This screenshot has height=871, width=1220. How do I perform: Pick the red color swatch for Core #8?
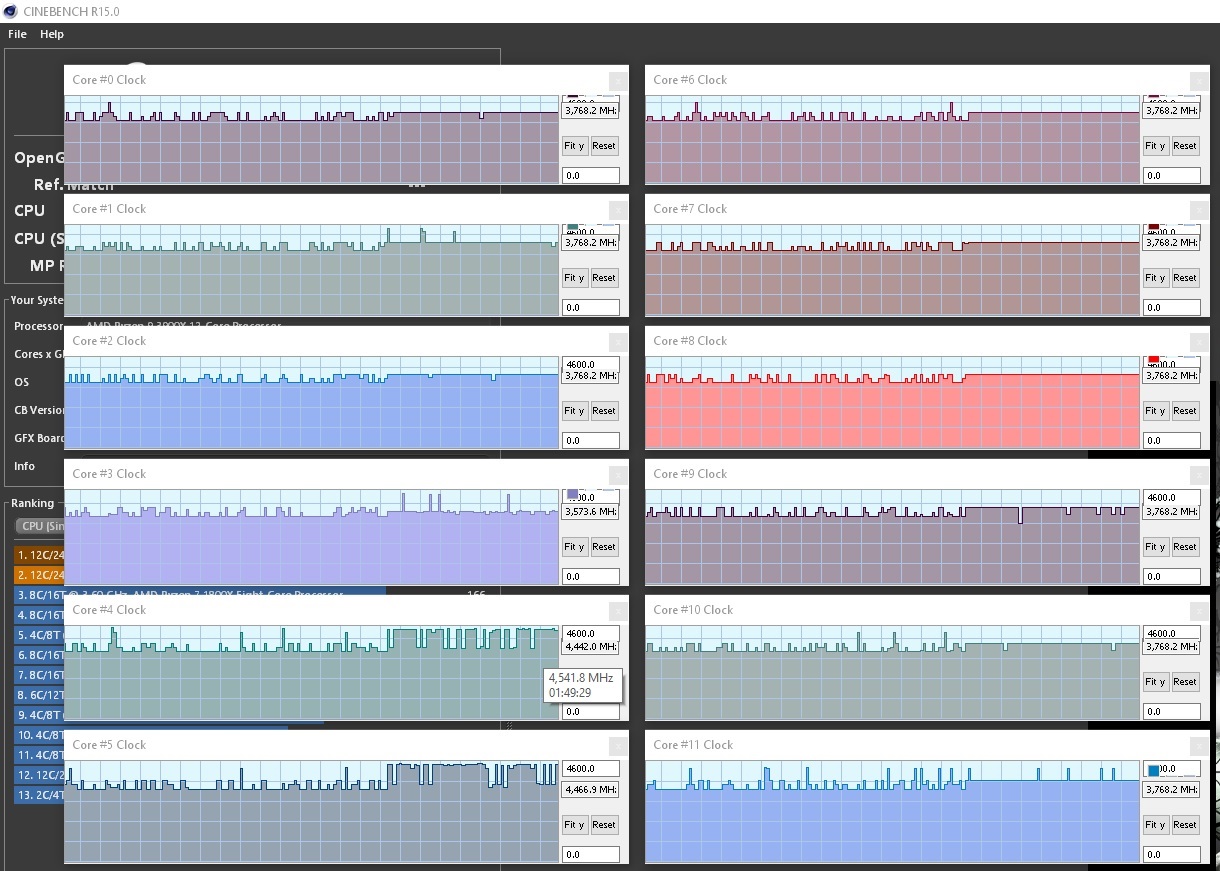[1154, 359]
